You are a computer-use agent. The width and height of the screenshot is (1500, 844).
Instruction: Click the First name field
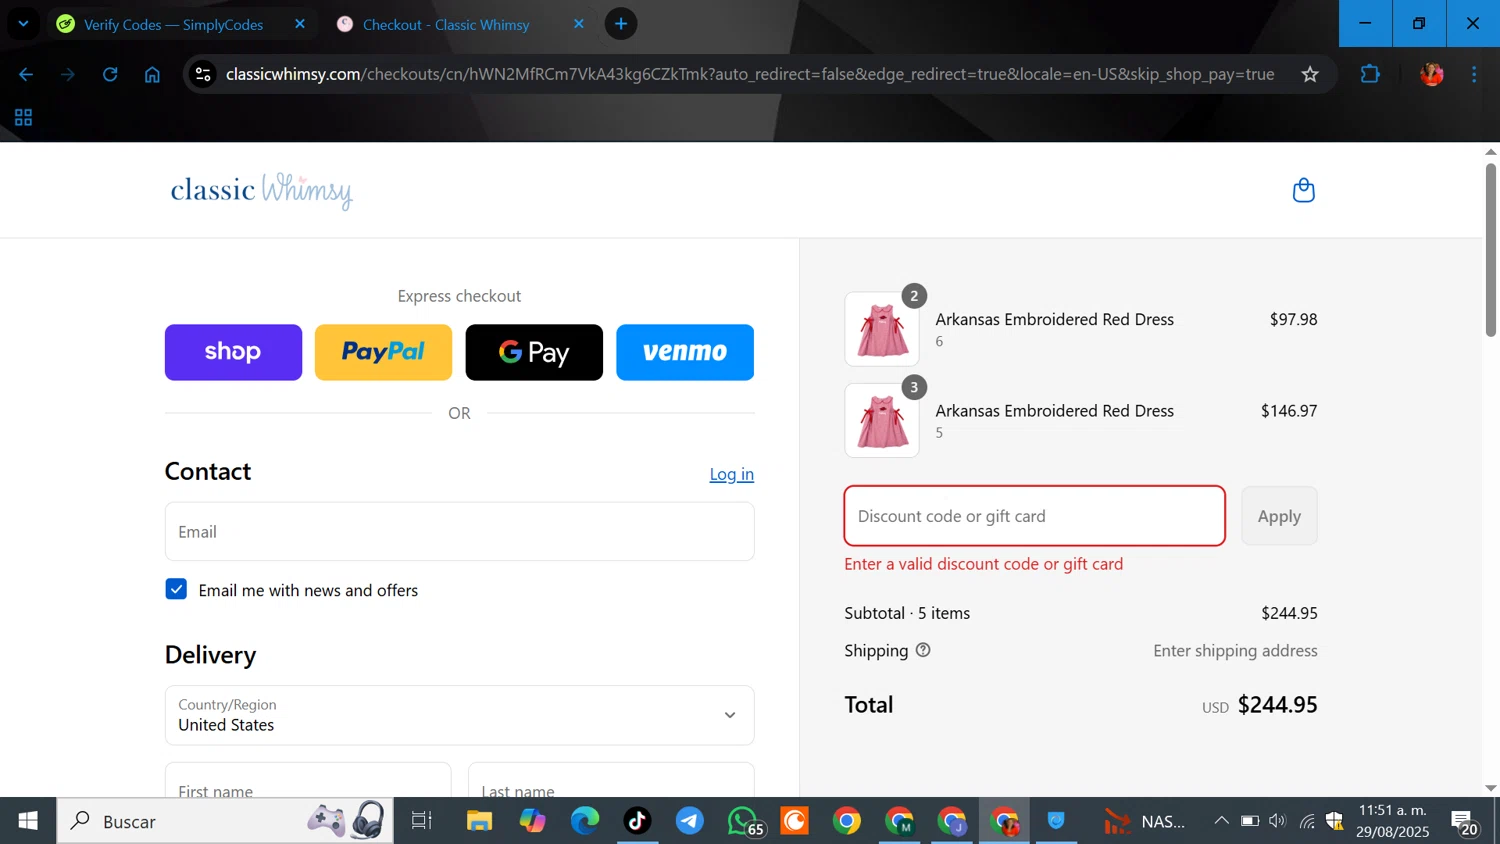(x=308, y=780)
